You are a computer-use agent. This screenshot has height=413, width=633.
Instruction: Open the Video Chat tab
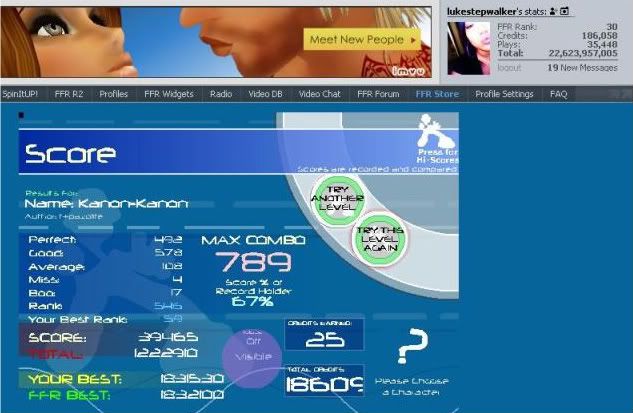[x=319, y=94]
